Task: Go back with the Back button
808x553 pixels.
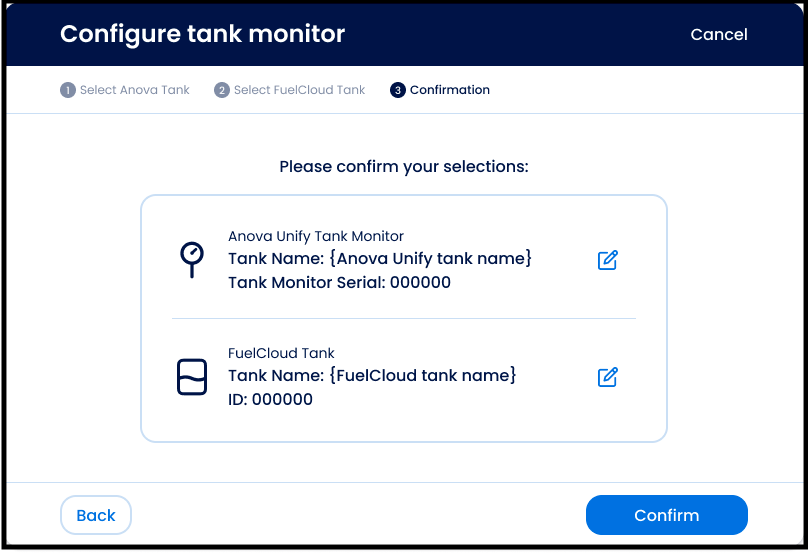Action: tap(96, 515)
